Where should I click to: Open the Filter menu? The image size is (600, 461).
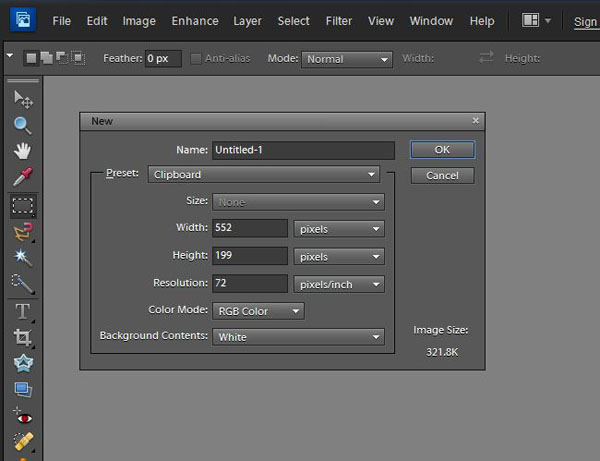click(339, 21)
